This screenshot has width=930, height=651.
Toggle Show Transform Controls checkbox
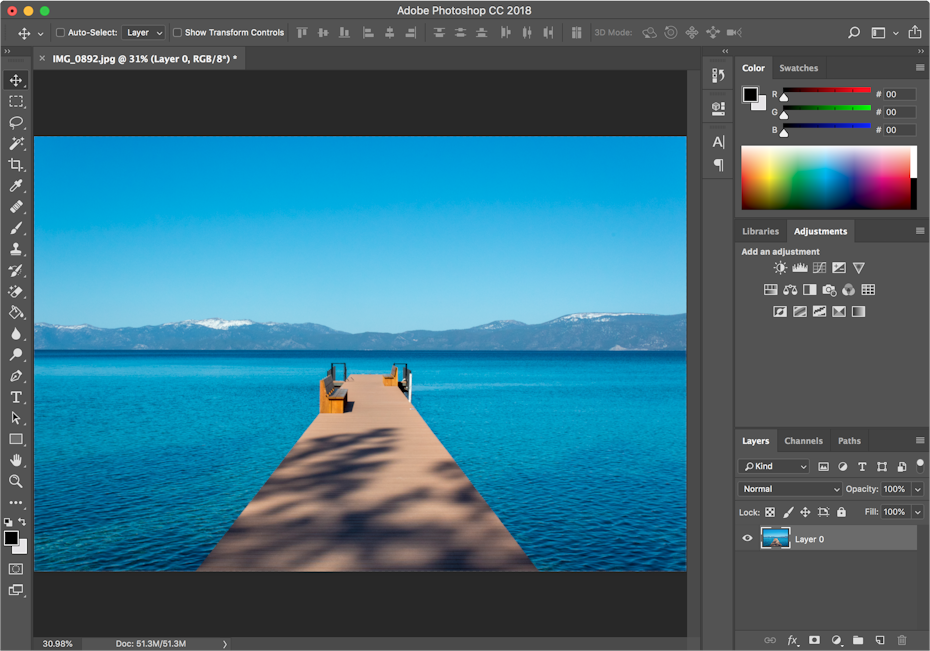[178, 33]
